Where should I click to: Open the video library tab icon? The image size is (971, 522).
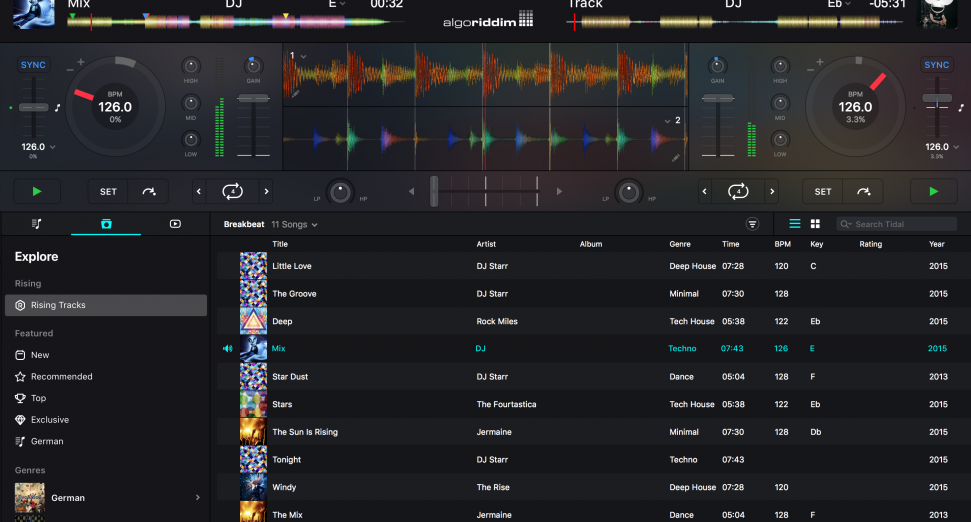(175, 224)
